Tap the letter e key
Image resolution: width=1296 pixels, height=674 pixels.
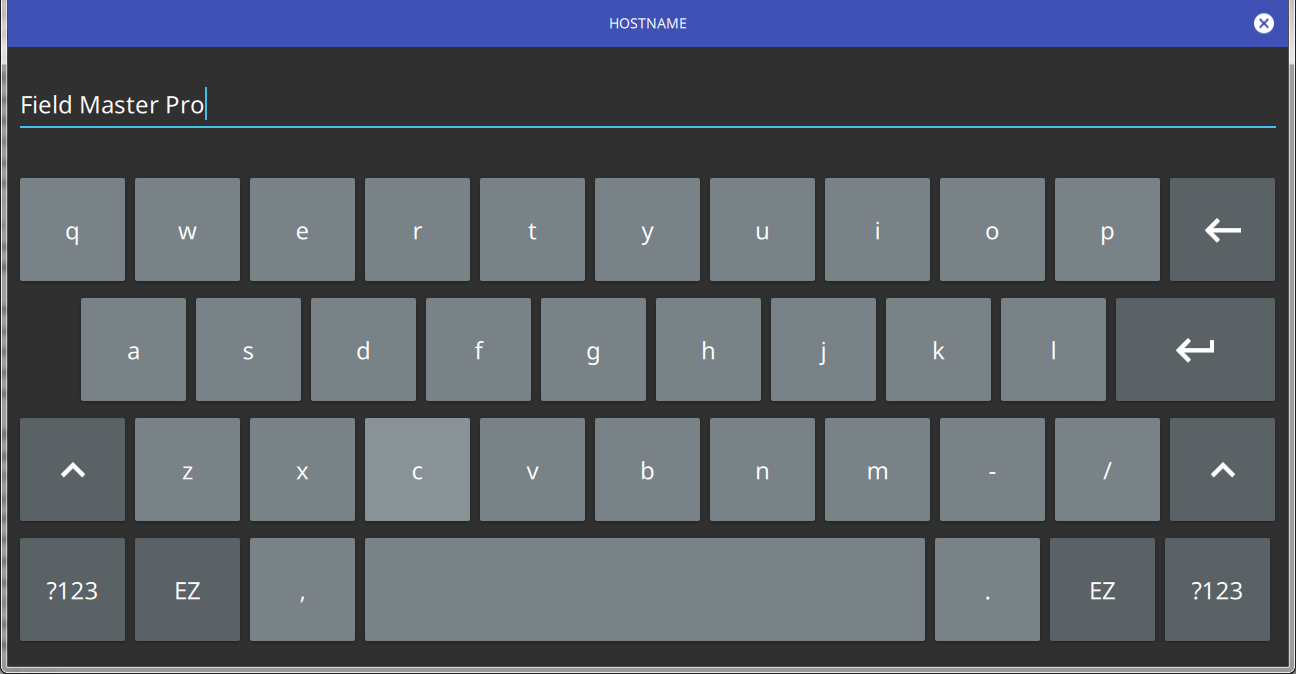302,230
